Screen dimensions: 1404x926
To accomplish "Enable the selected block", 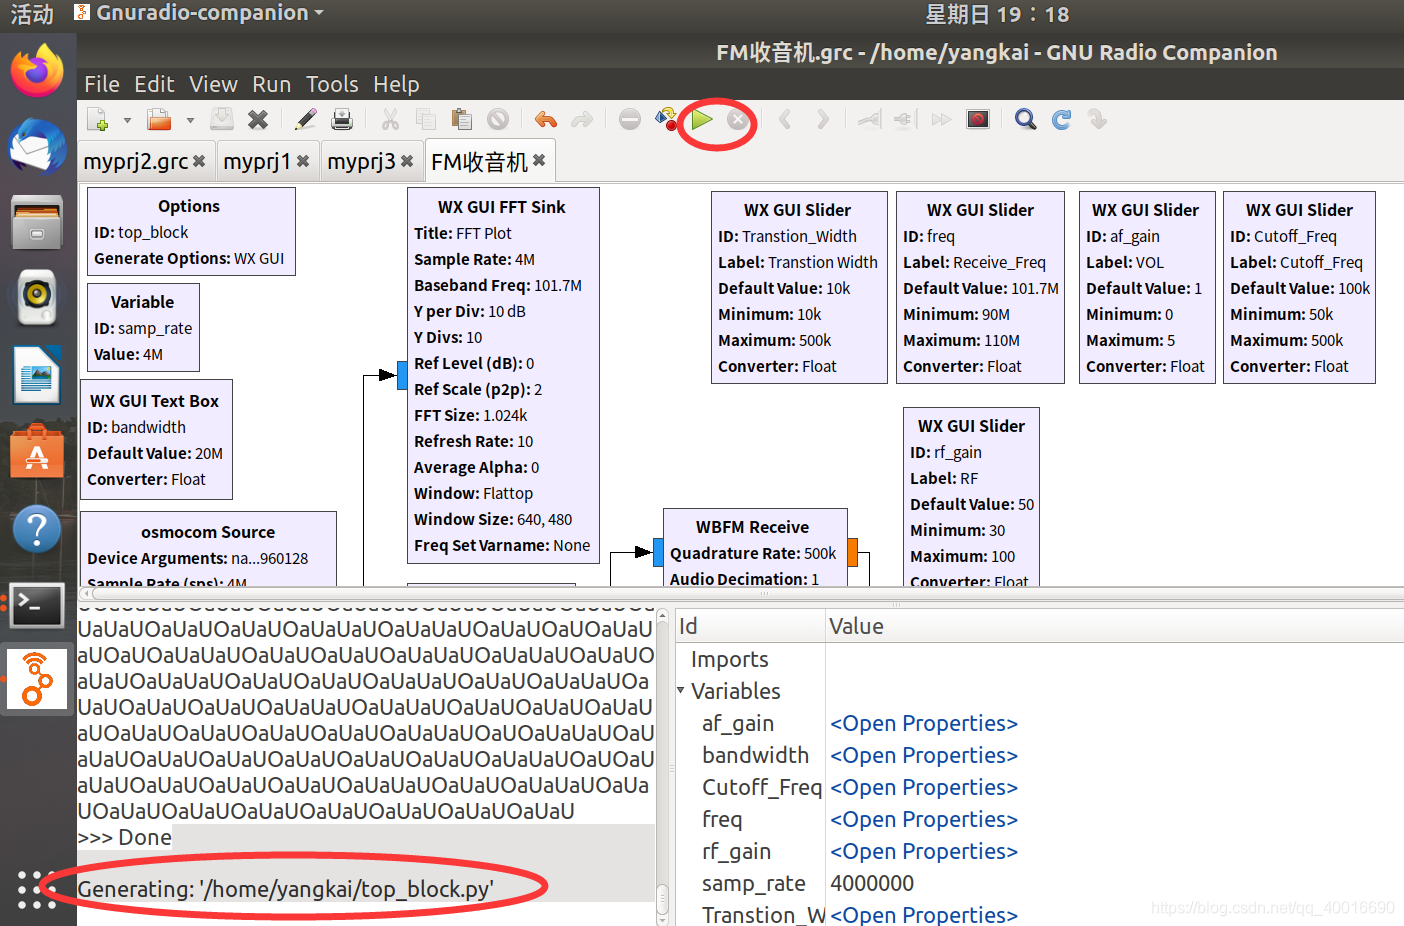I will click(x=870, y=120).
